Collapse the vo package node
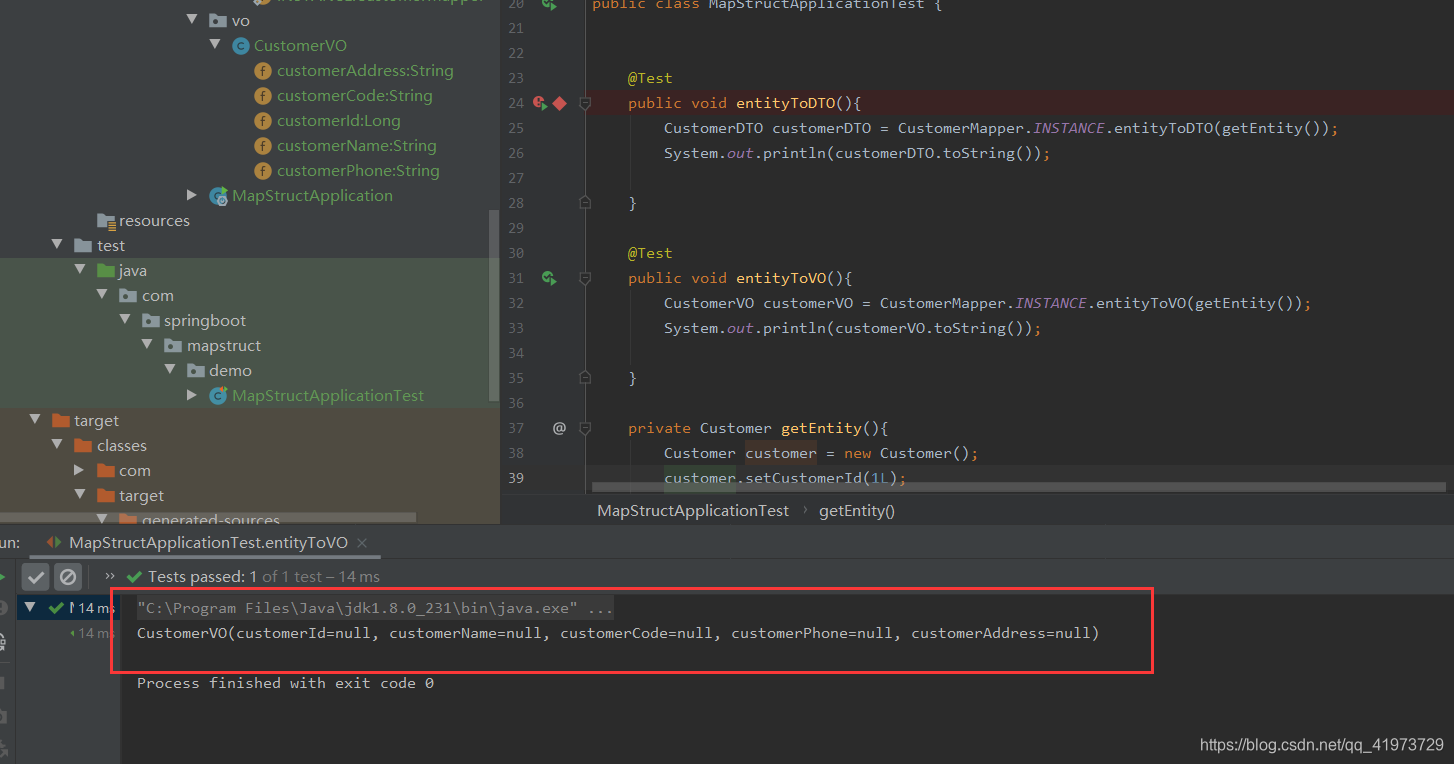Viewport: 1454px width, 764px height. click(193, 20)
